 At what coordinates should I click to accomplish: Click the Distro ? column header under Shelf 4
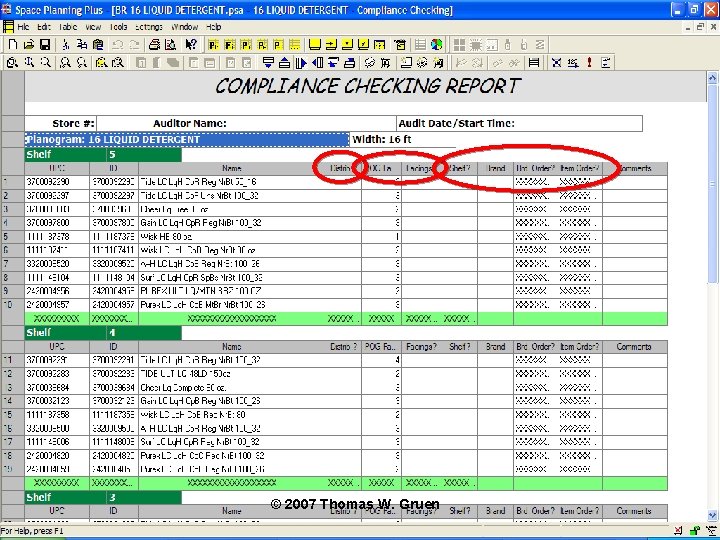pos(343,347)
